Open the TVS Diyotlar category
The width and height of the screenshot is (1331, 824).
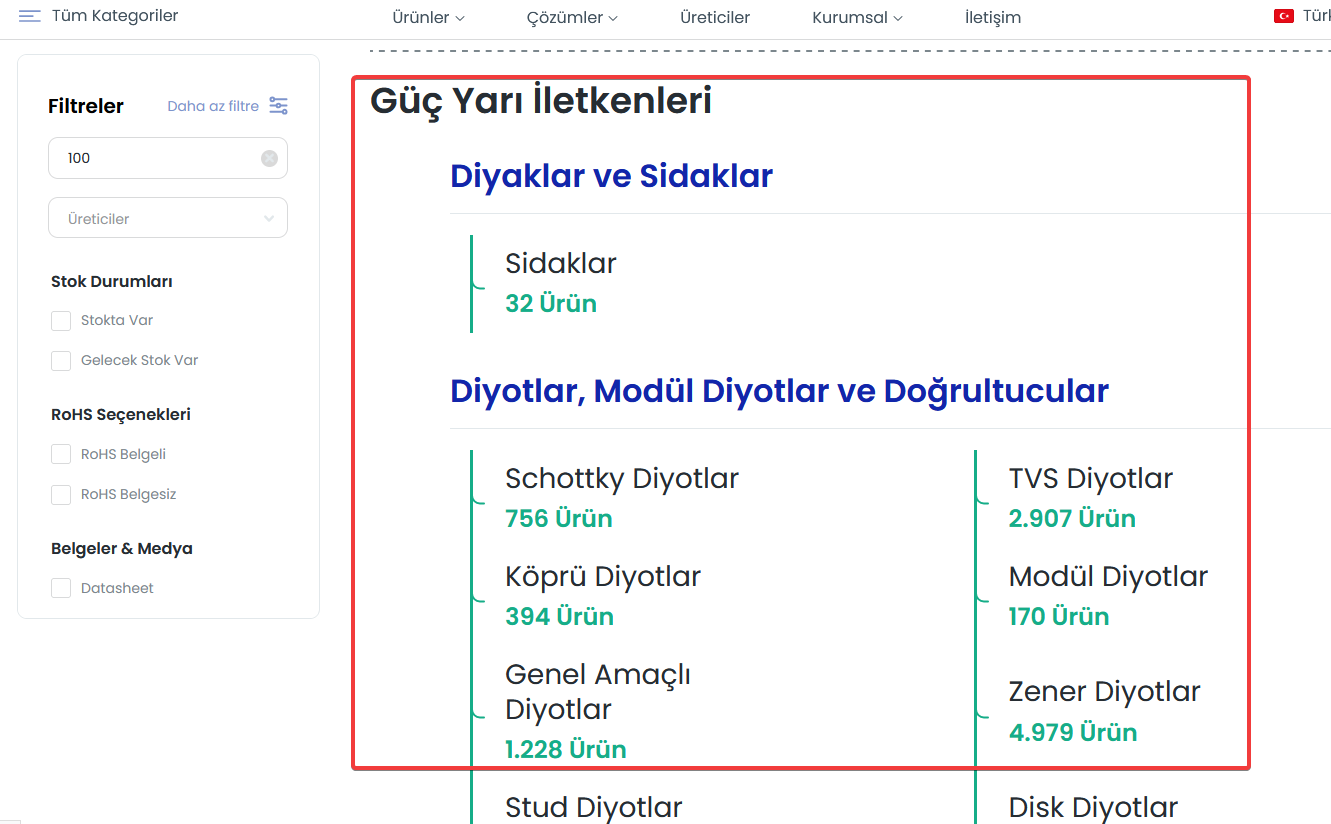point(1090,479)
